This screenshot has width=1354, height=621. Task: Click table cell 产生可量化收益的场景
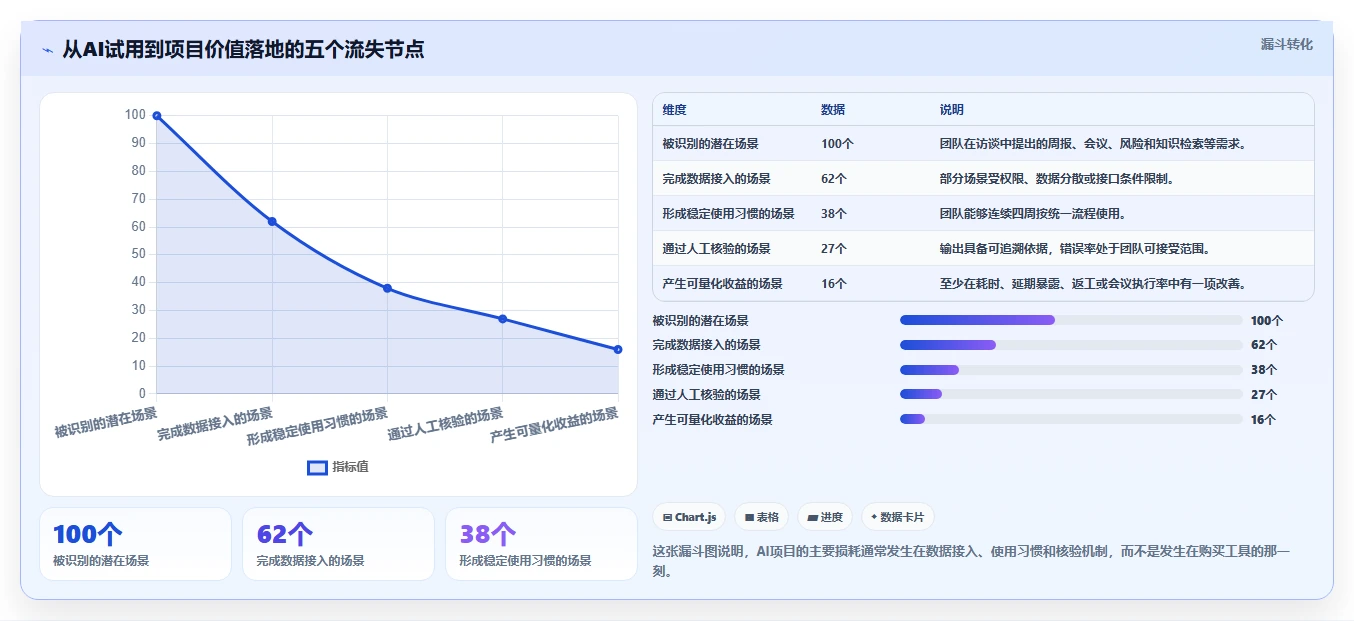722,284
